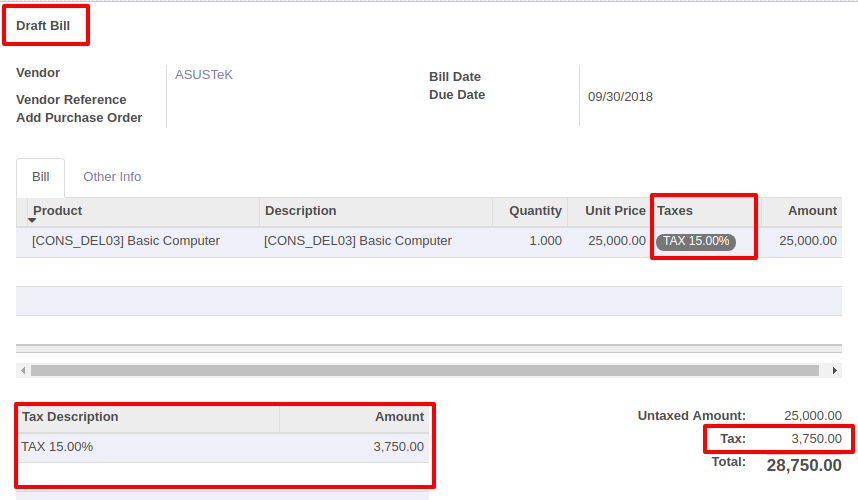This screenshot has height=500, width=858.
Task: Click the Due Date label
Action: (457, 95)
